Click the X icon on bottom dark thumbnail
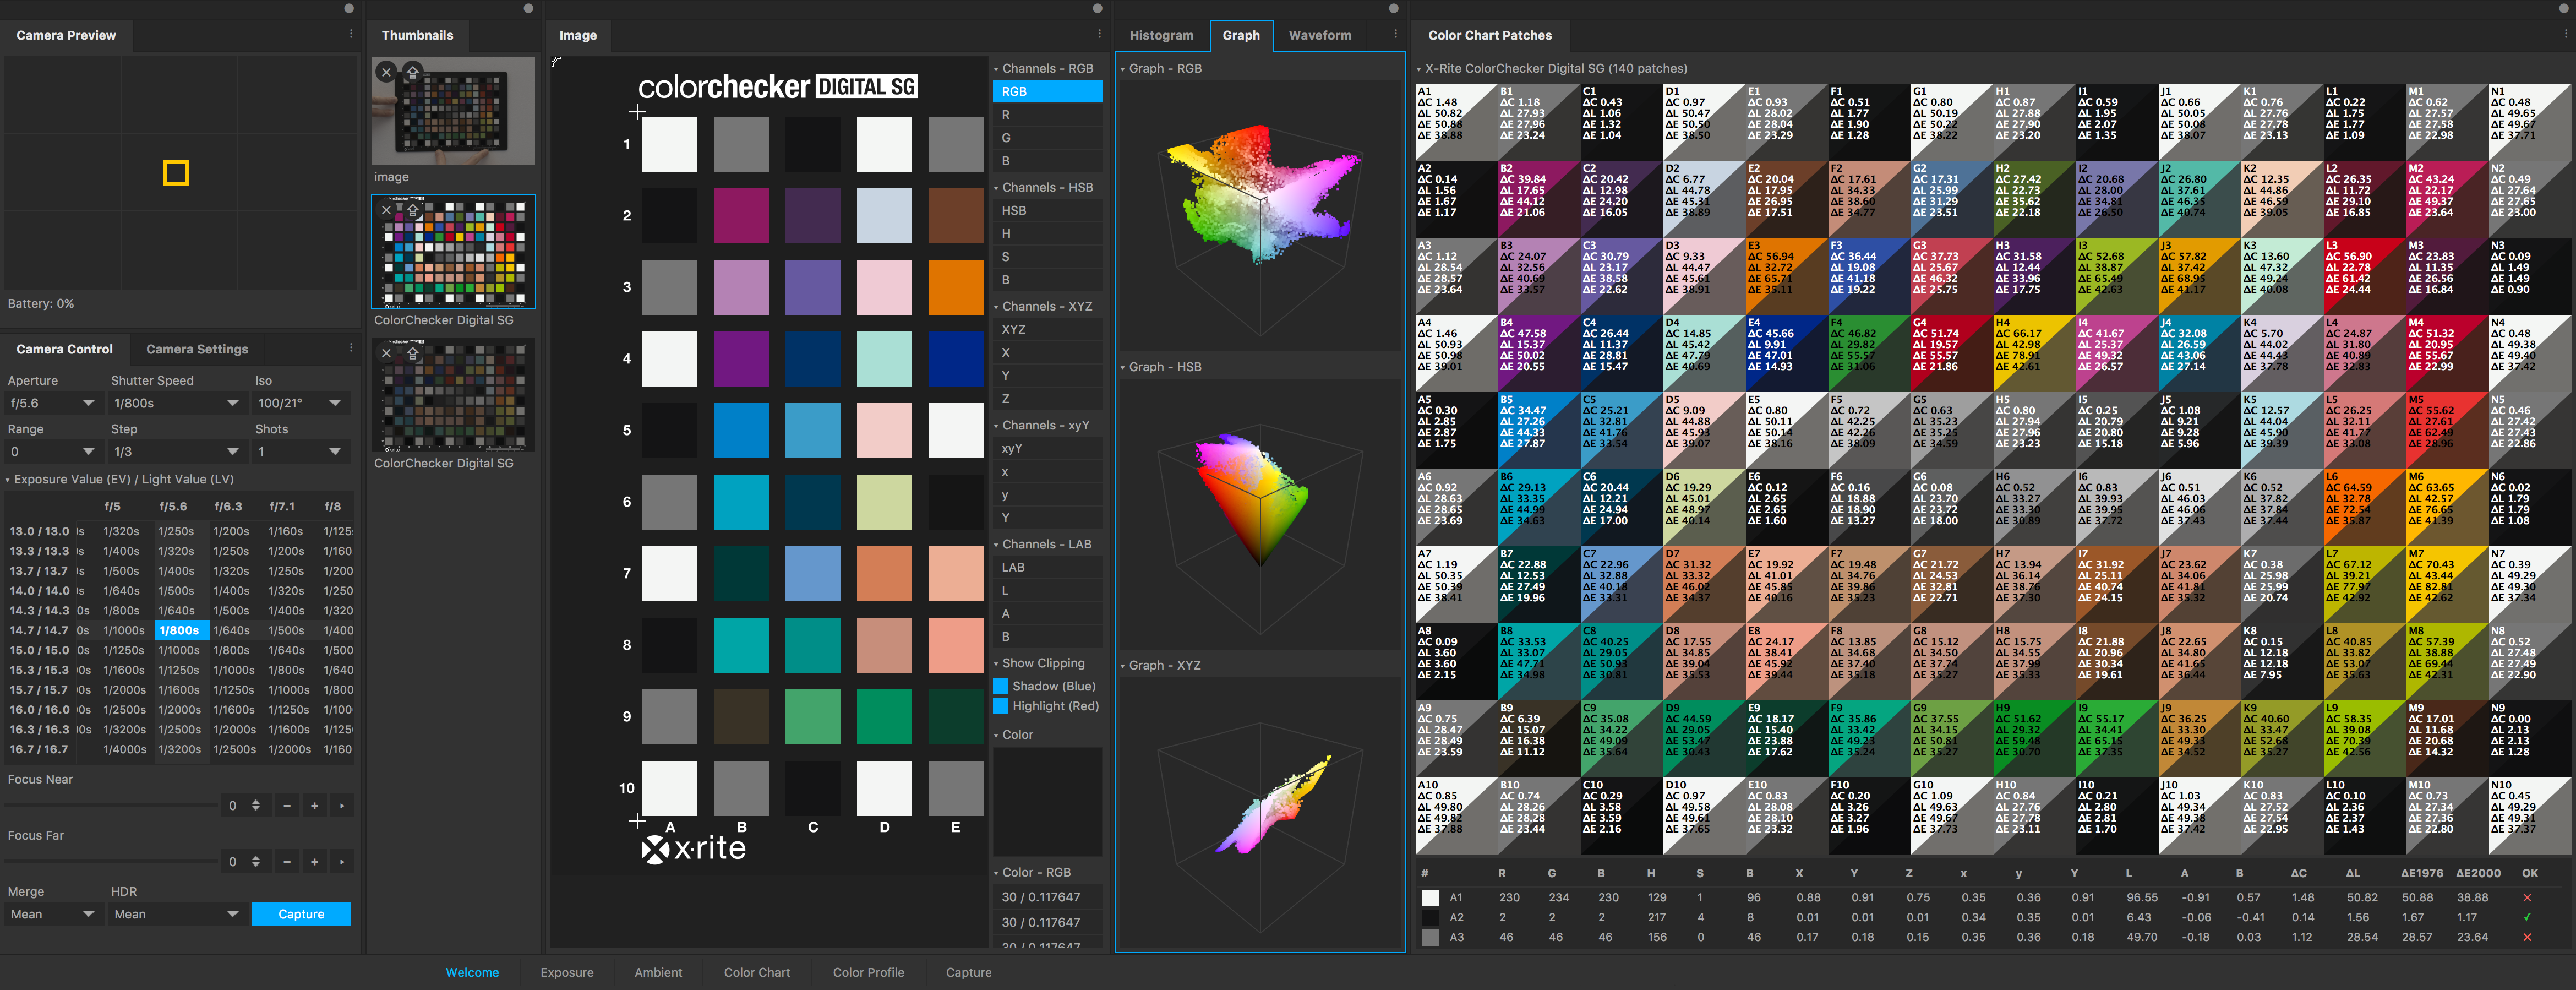2576x990 pixels. click(386, 353)
